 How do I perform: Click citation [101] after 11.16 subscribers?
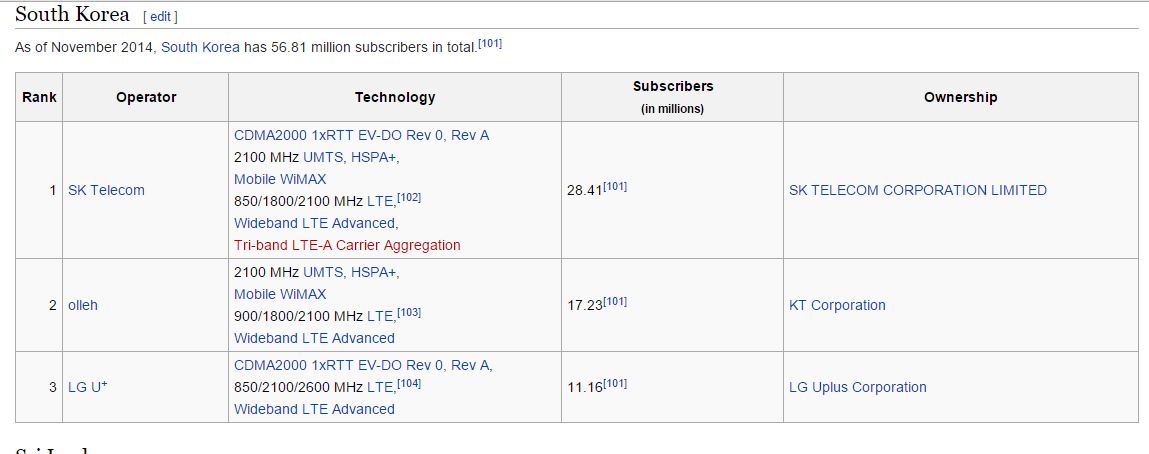pyautogui.click(x=615, y=384)
